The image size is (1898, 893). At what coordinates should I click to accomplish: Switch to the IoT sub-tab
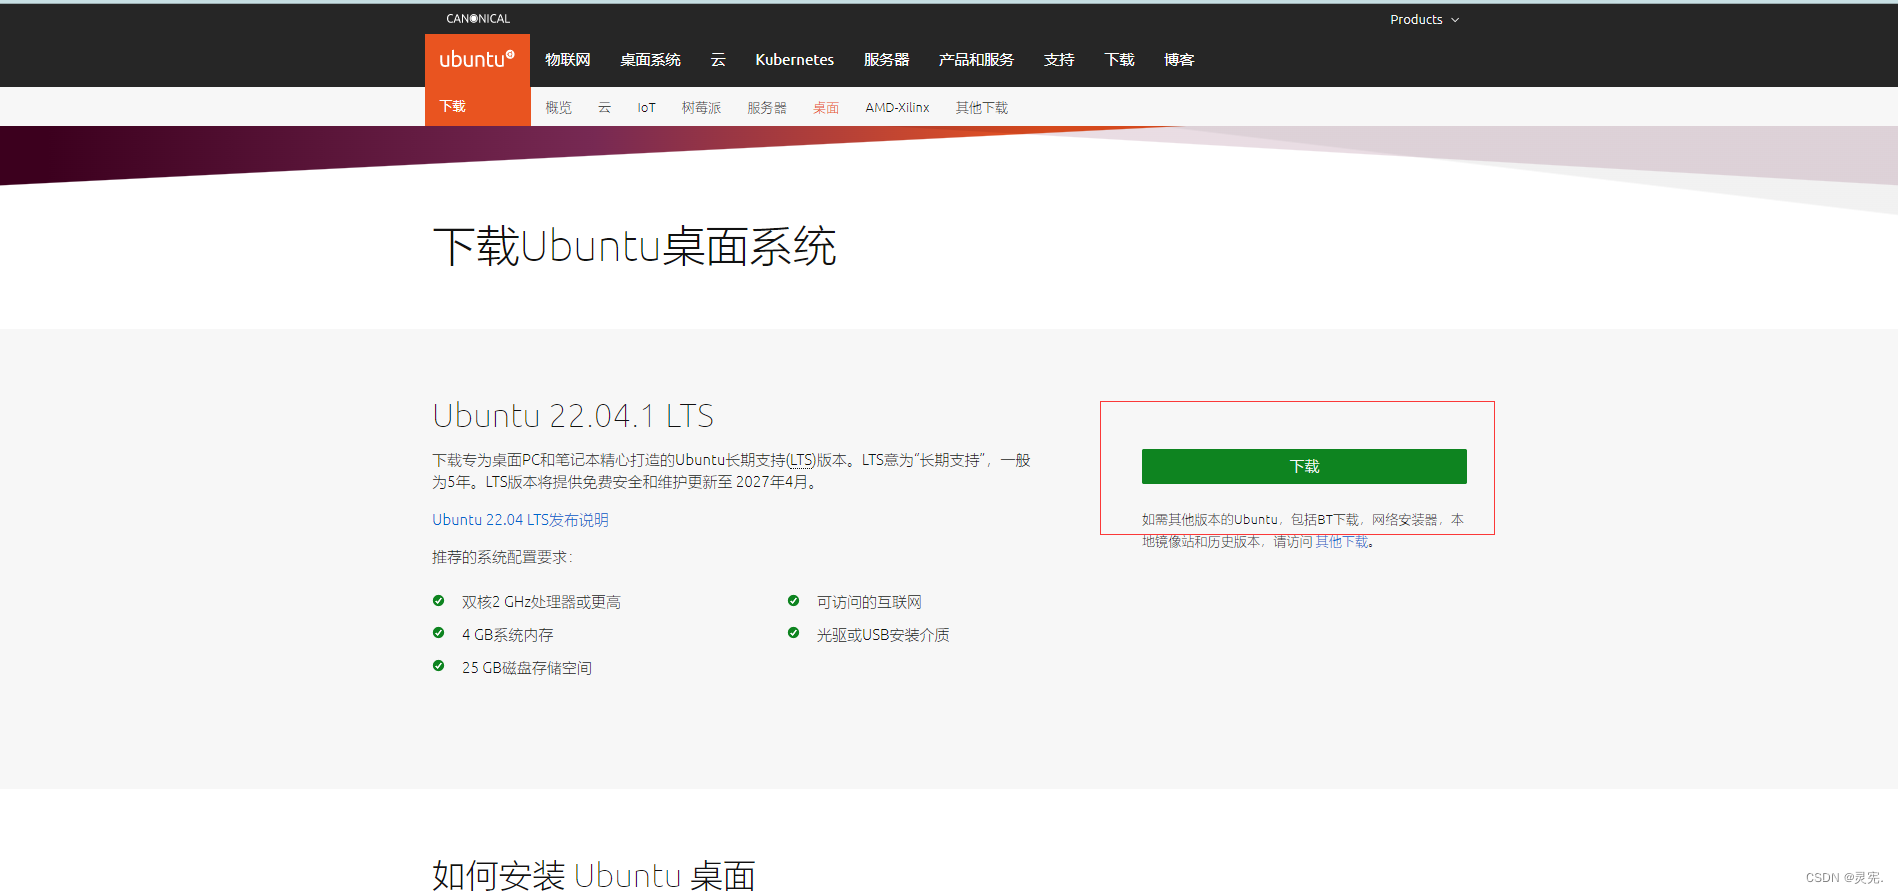[647, 107]
